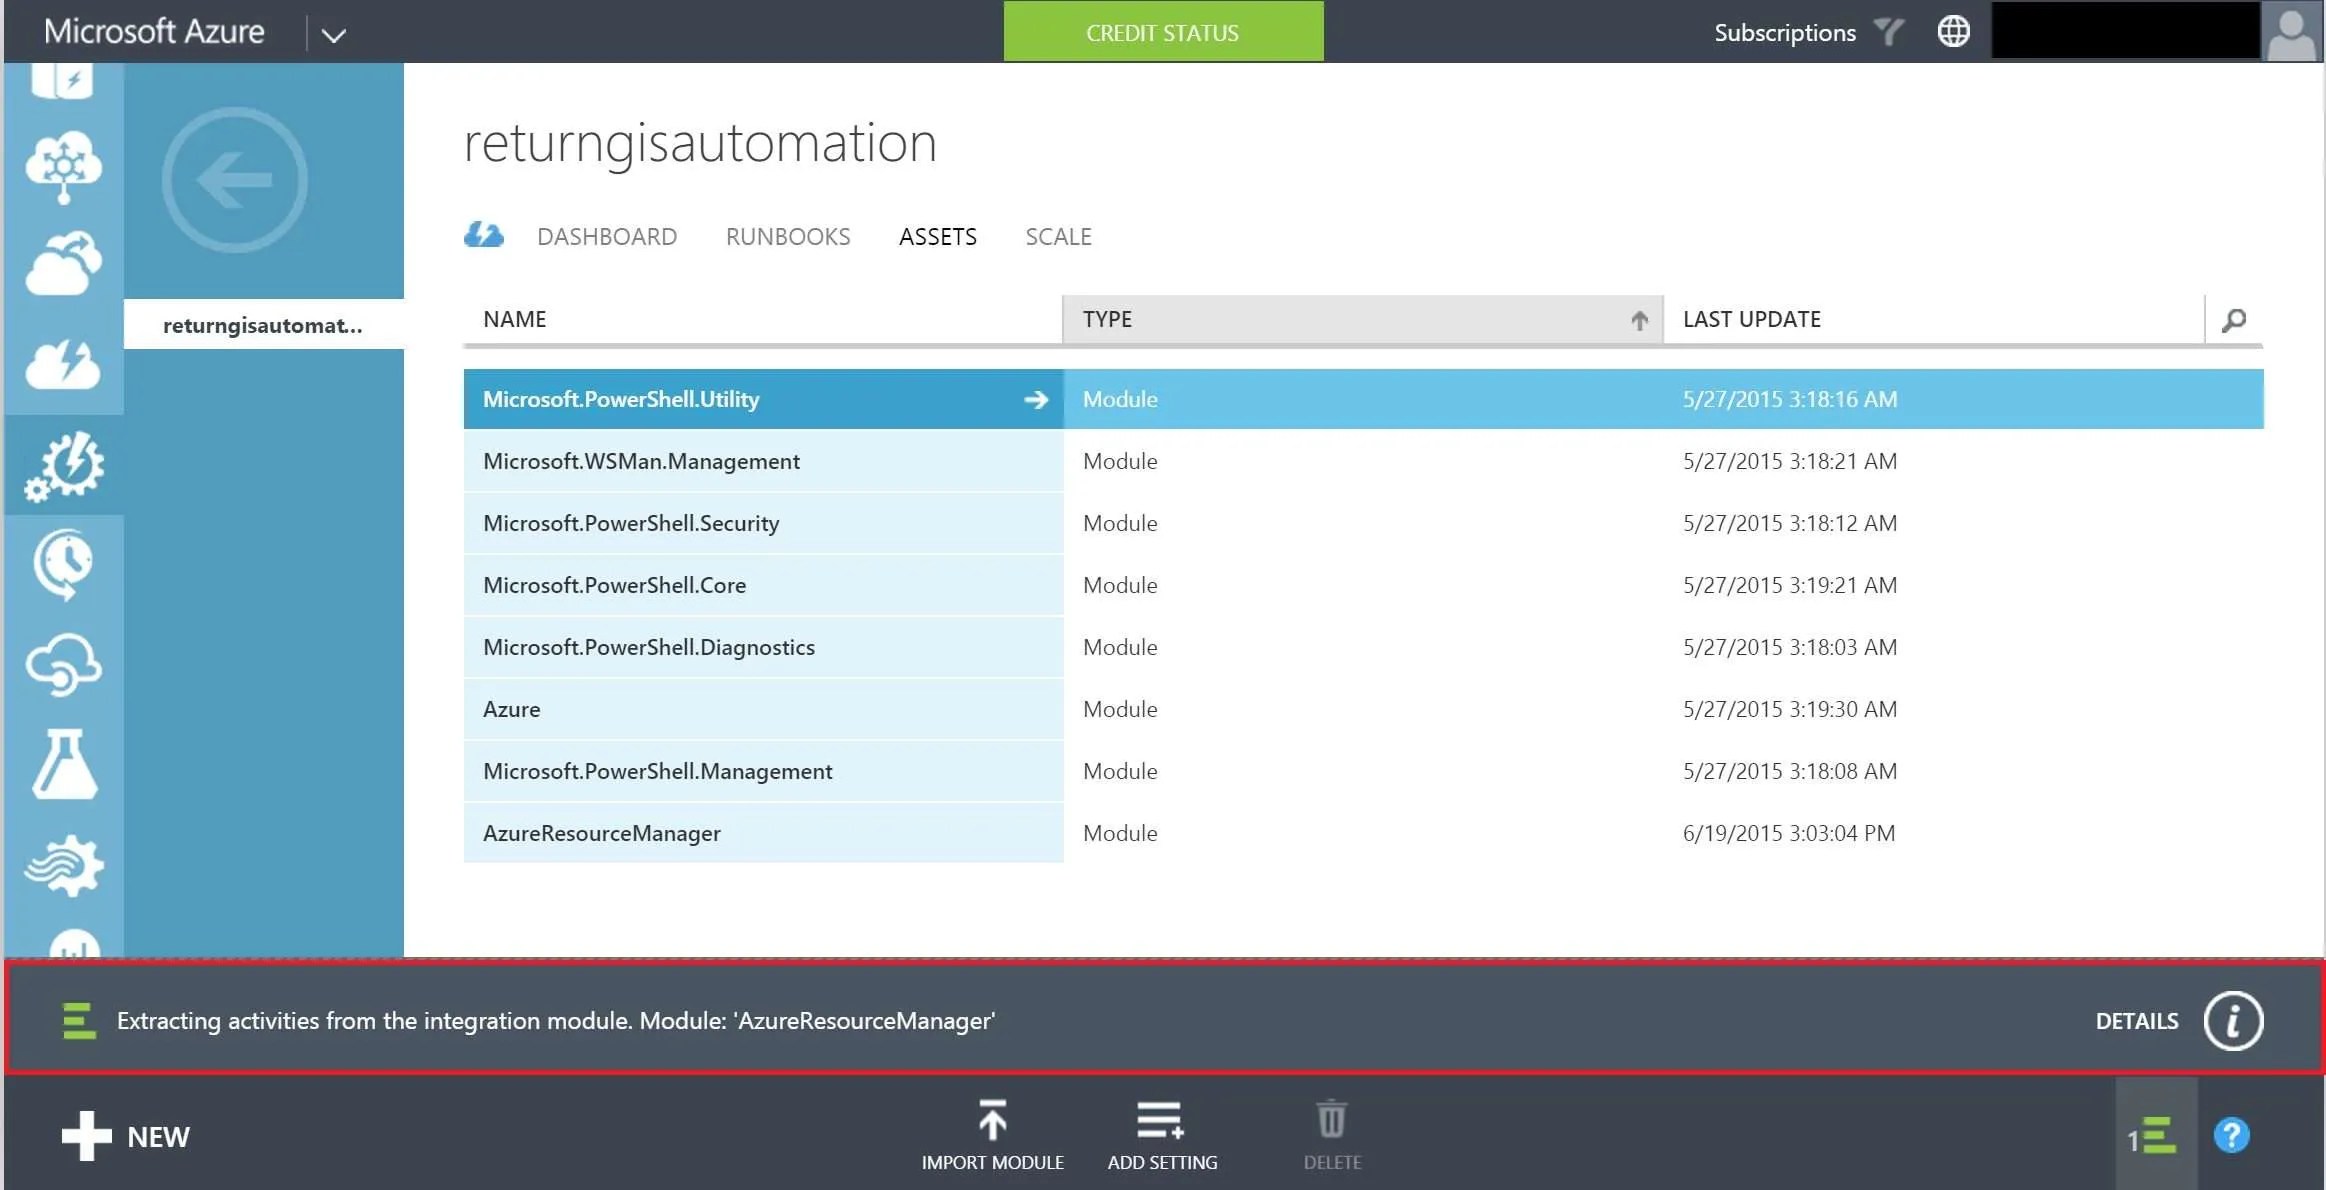Image resolution: width=2326 pixels, height=1190 pixels.
Task: Expand the Microsoft Azure chevron dropdown
Action: (334, 35)
